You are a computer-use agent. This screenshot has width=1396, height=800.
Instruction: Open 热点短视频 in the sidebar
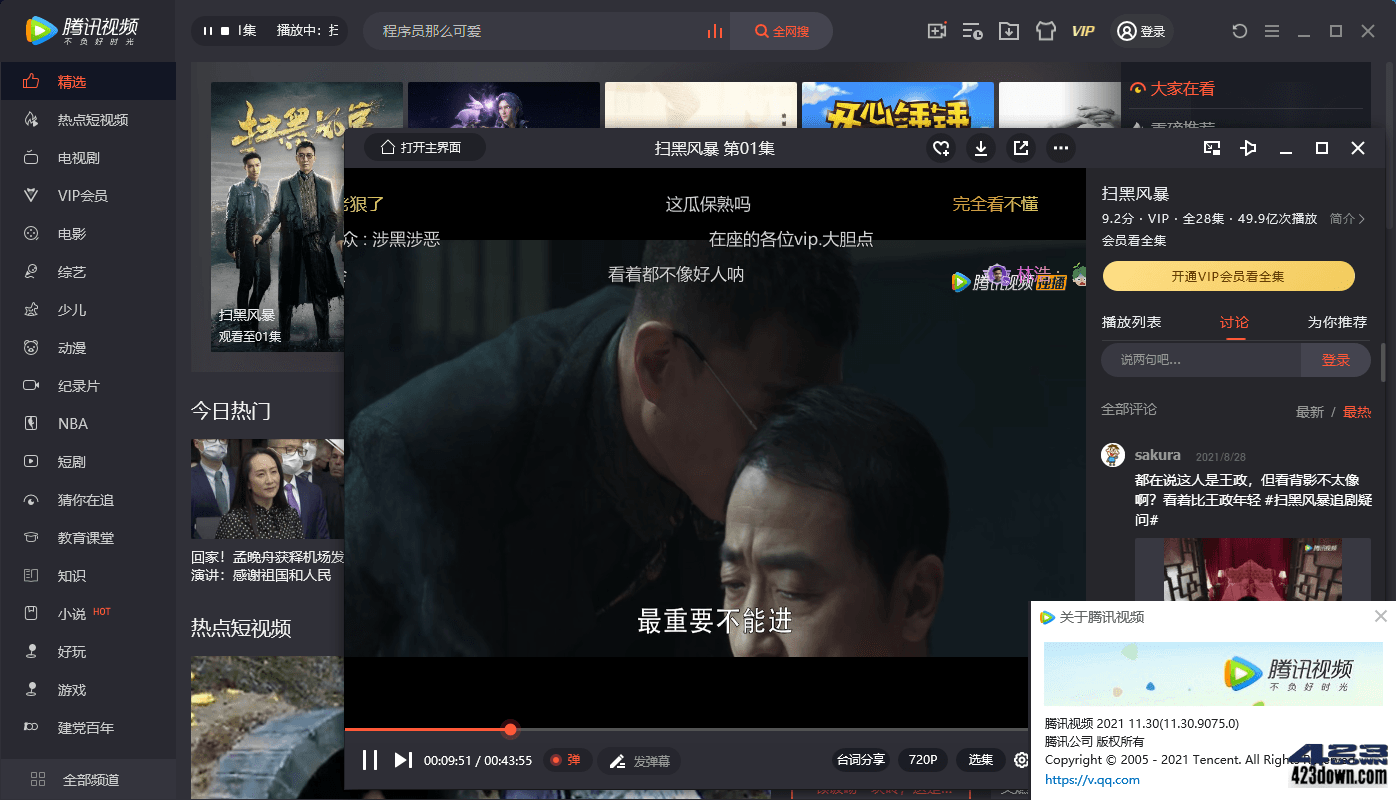click(88, 120)
